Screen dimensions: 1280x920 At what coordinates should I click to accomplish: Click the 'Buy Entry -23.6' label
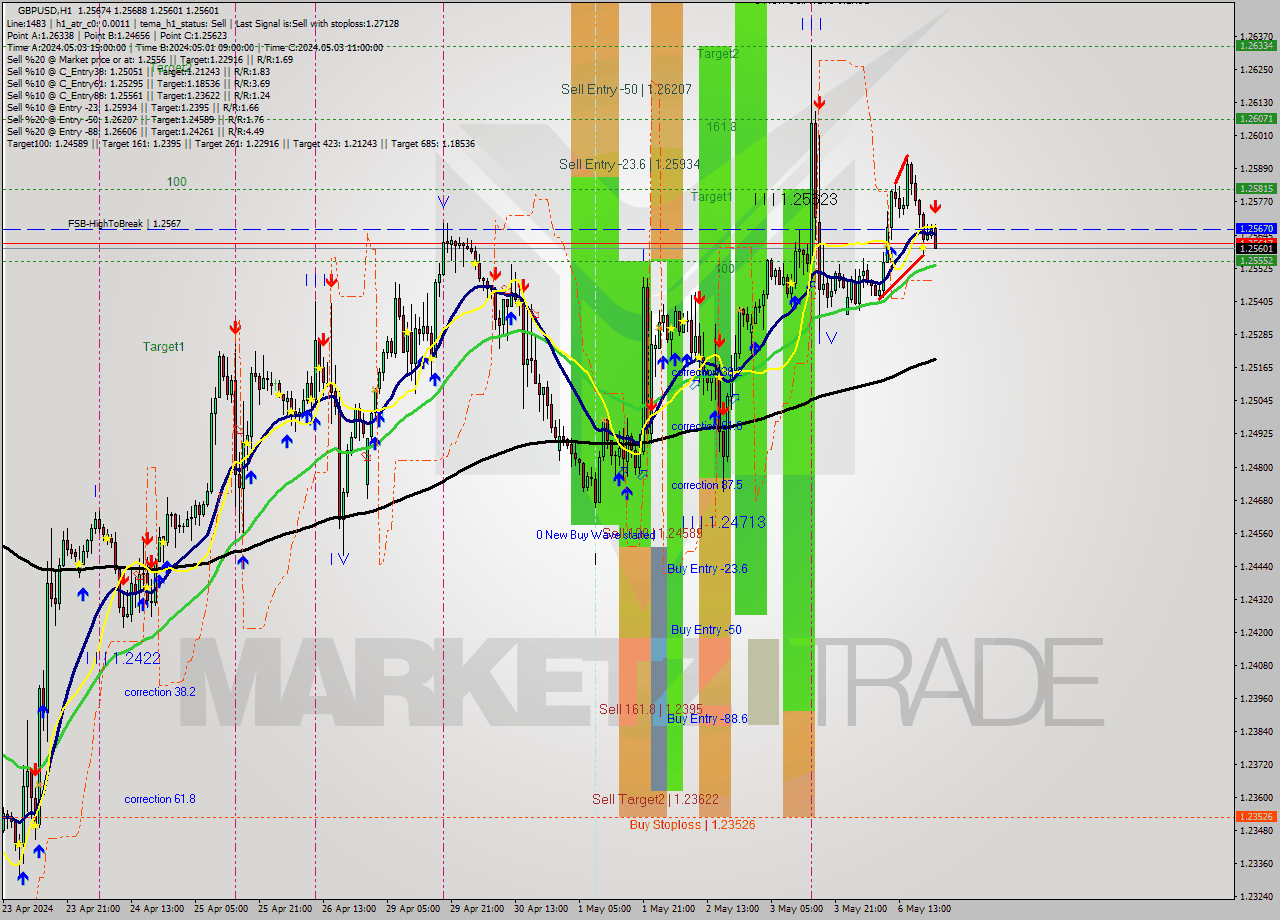click(x=707, y=569)
